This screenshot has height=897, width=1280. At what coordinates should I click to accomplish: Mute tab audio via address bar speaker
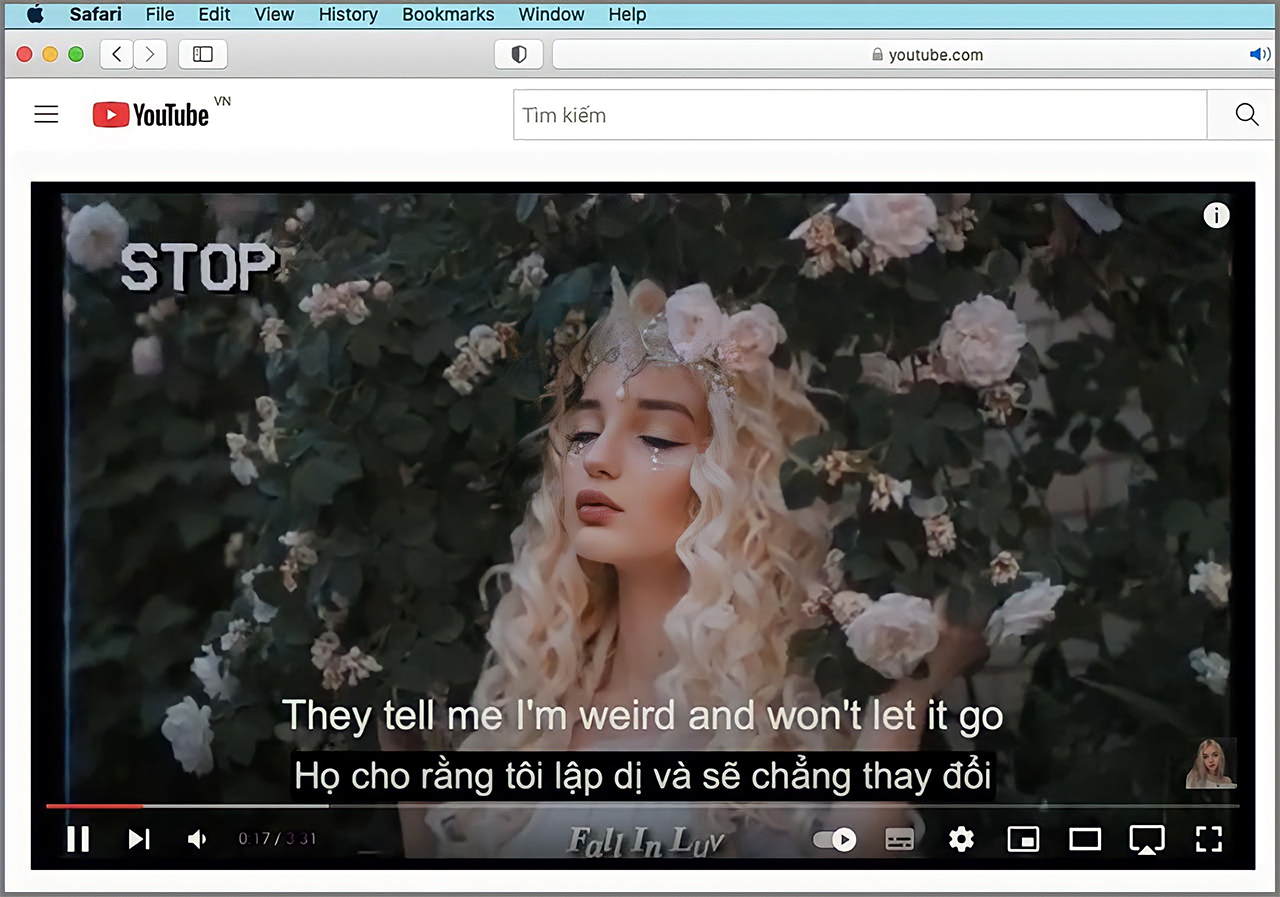(x=1259, y=54)
